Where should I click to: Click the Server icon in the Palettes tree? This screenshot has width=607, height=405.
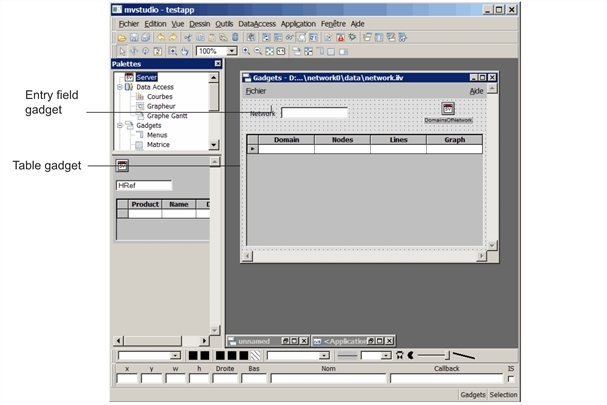(x=129, y=77)
